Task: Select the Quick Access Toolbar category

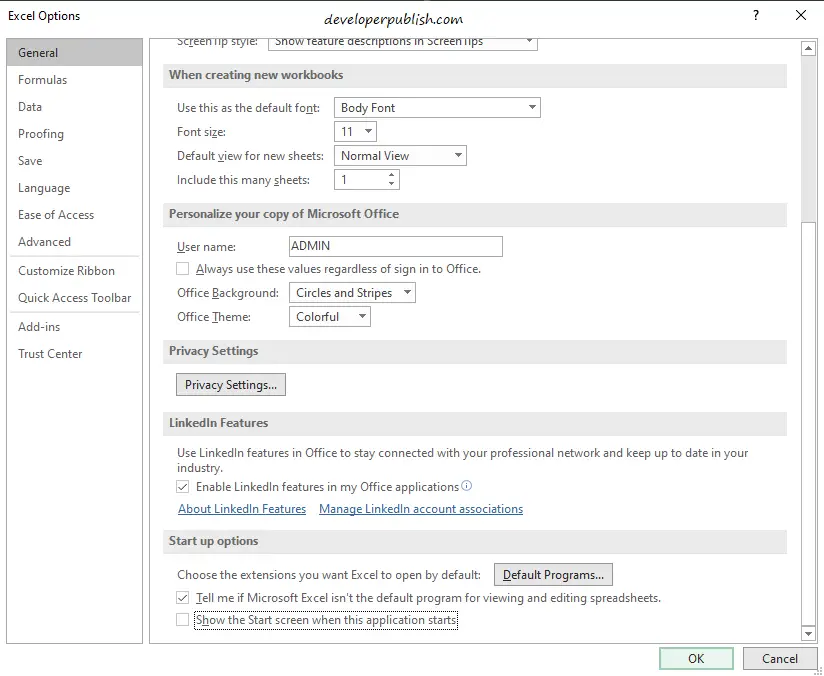Action: (74, 298)
